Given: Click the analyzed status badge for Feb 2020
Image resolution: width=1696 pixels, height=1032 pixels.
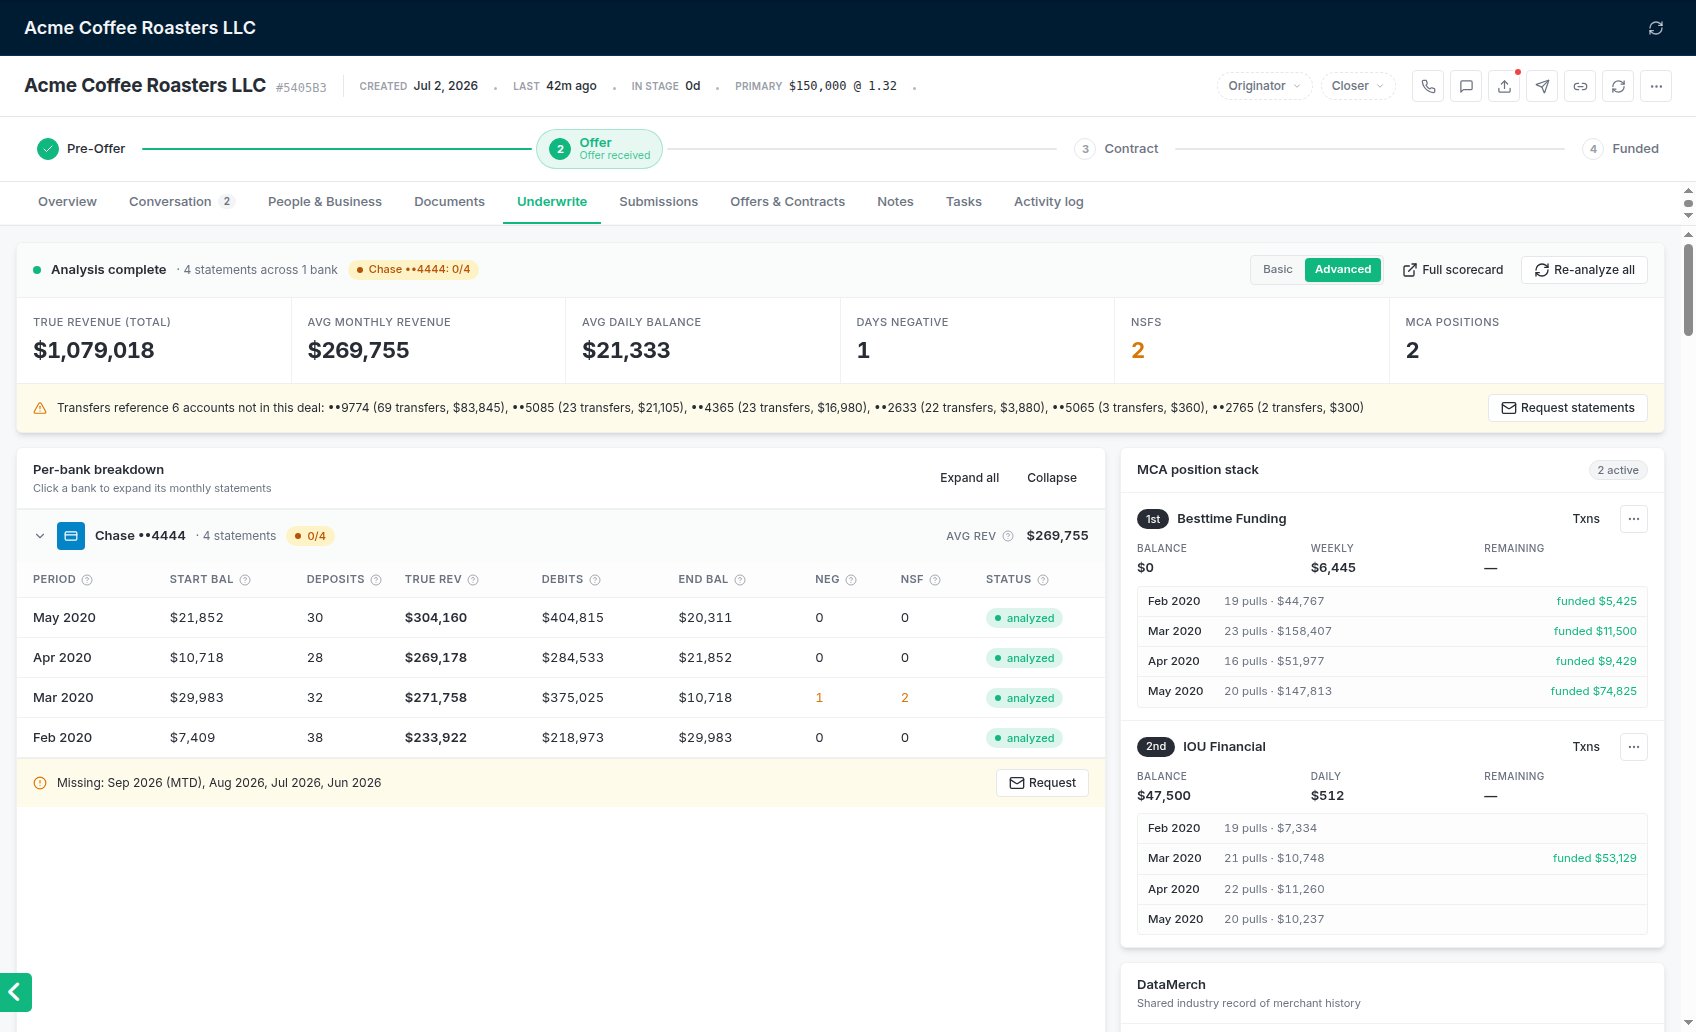Looking at the screenshot, I should click(1024, 738).
